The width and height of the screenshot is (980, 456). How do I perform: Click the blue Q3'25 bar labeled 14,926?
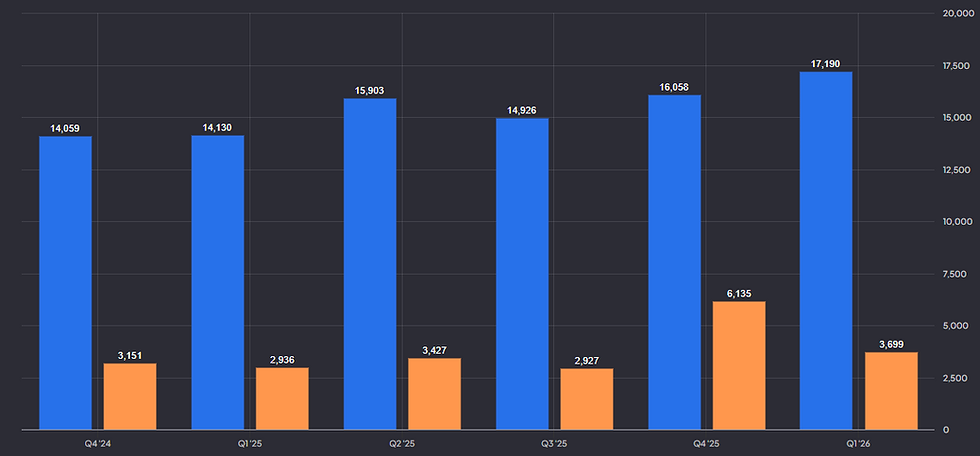(522, 274)
